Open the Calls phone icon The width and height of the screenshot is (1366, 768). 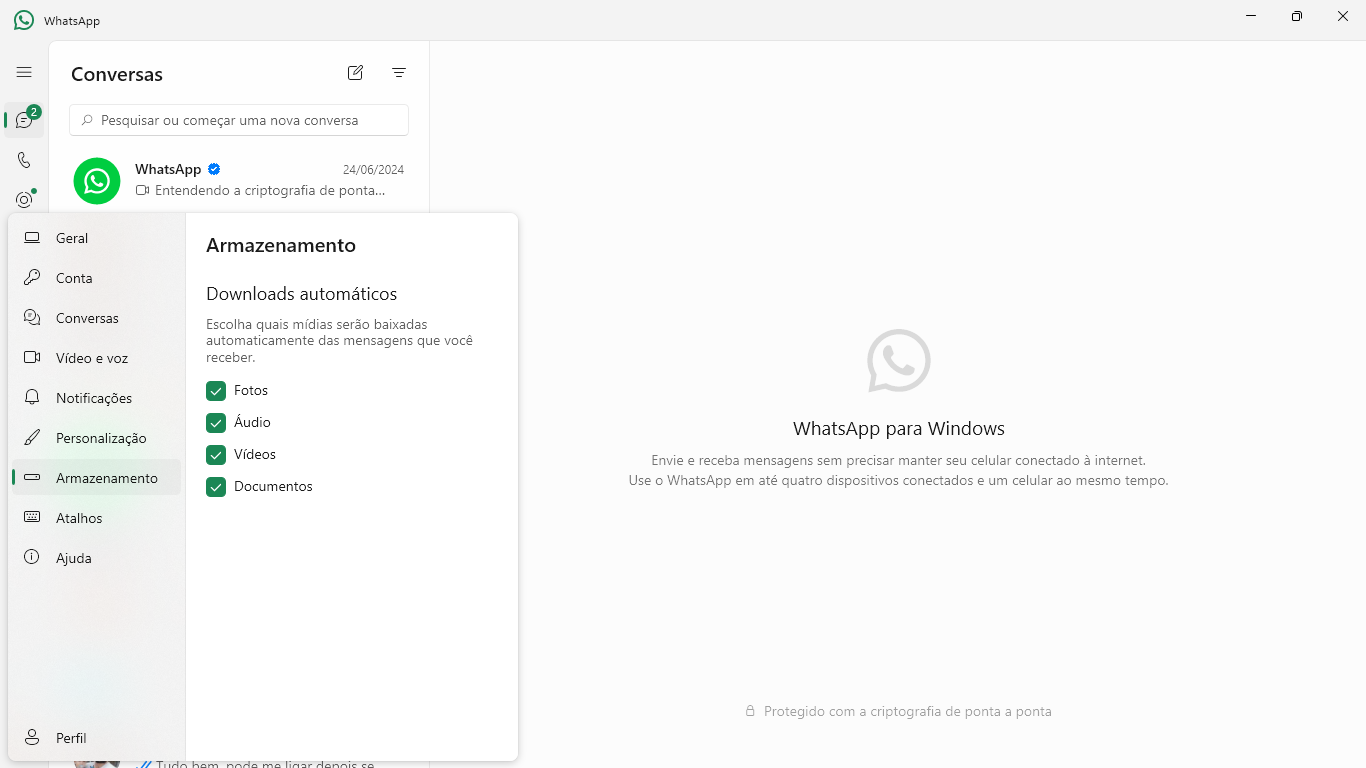click(24, 160)
